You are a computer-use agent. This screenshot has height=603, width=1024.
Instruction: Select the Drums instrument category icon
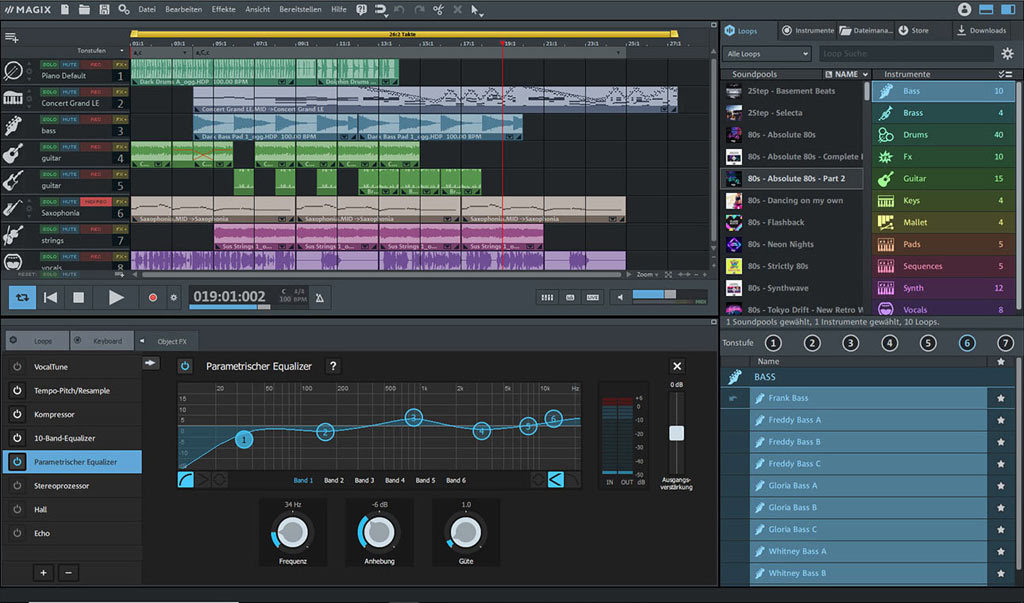click(886, 135)
